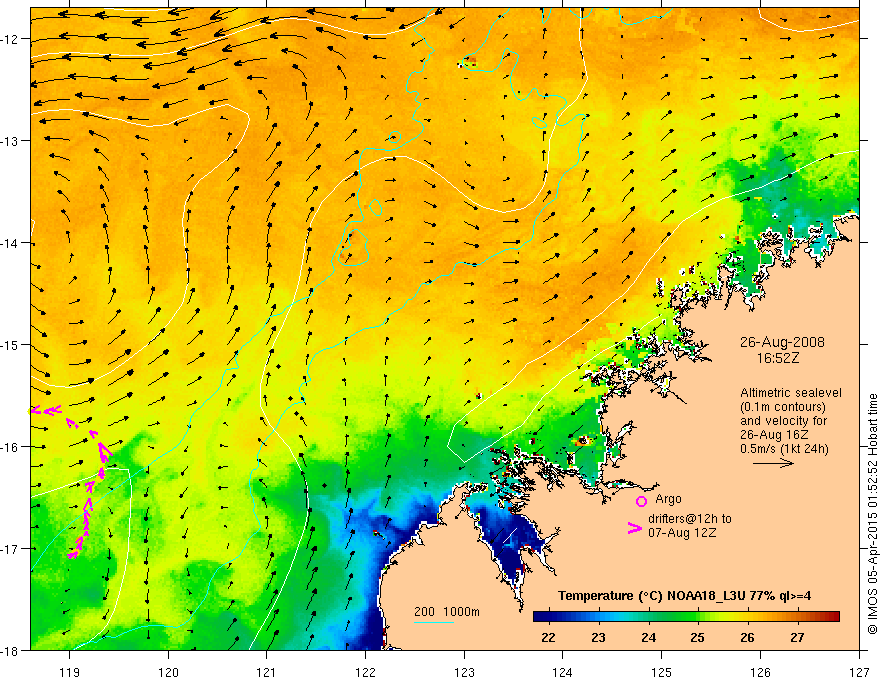Click the longitude axis label "127"
The height and width of the screenshot is (680, 880).
[859, 672]
